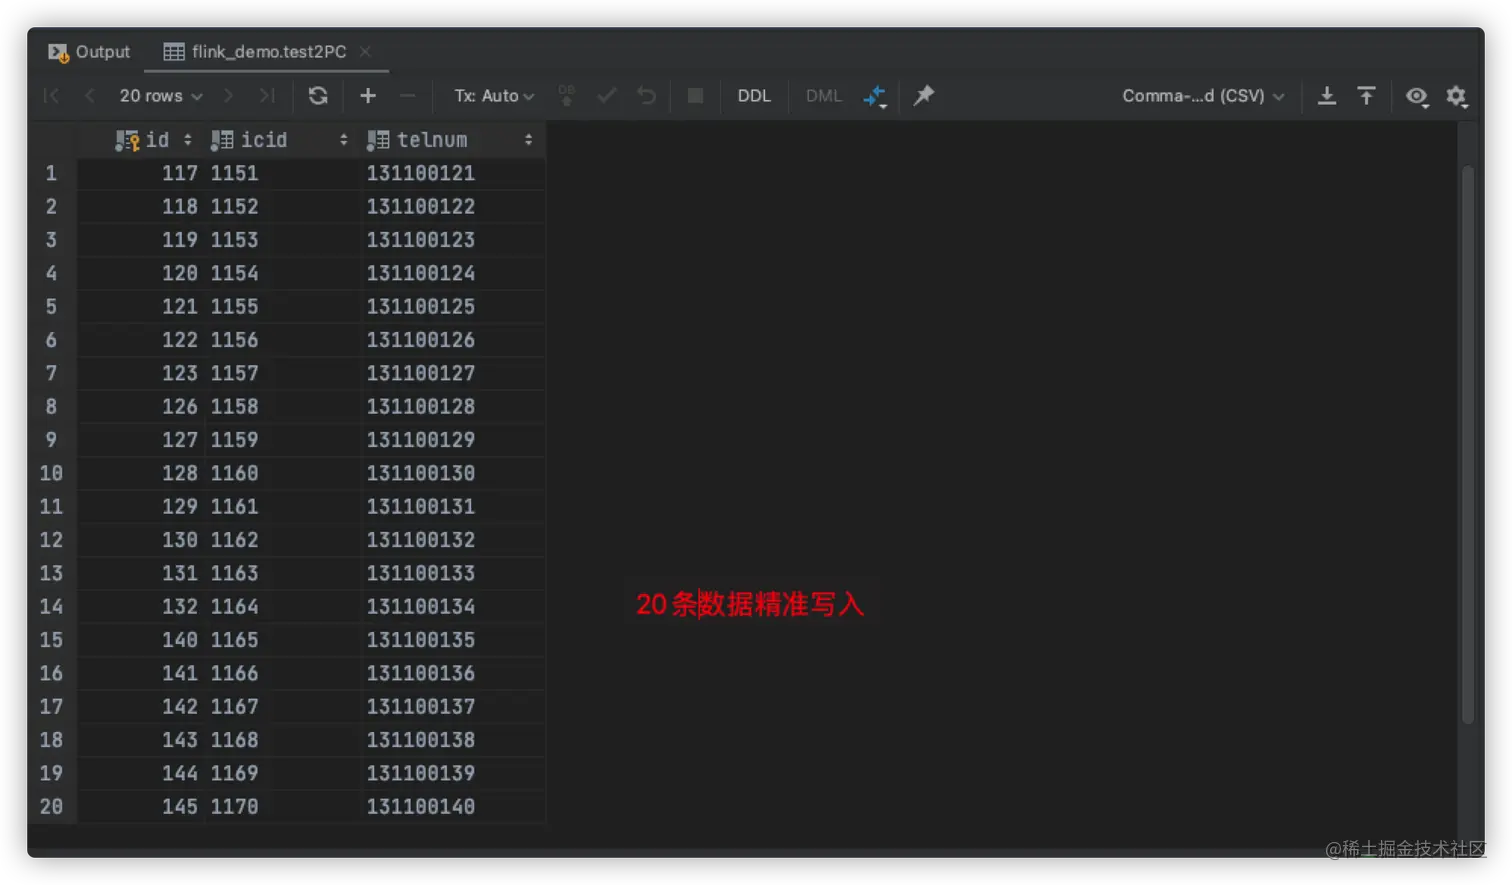Delete the selected row
The height and width of the screenshot is (885, 1512).
click(x=406, y=95)
